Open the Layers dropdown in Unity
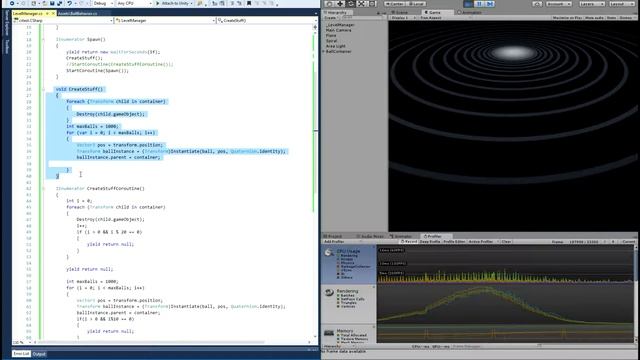The image size is (640, 360). (x=591, y=4)
